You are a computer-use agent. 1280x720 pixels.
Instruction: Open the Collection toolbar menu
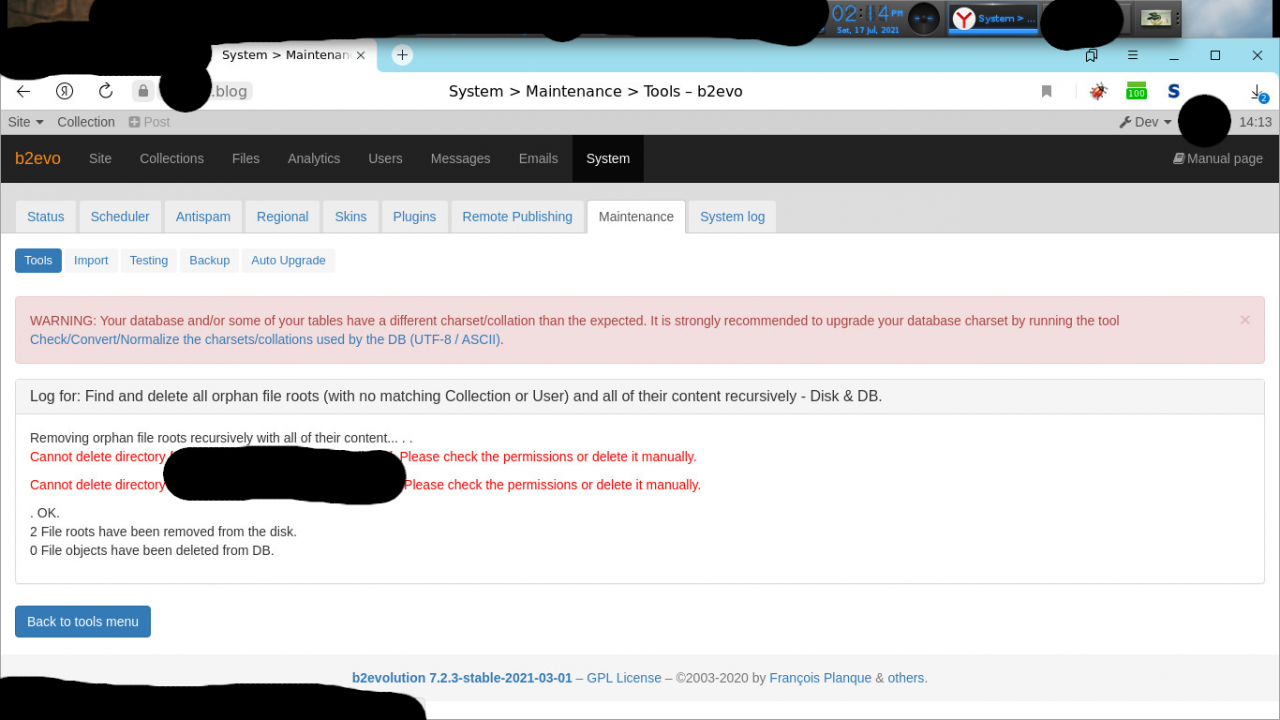86,122
